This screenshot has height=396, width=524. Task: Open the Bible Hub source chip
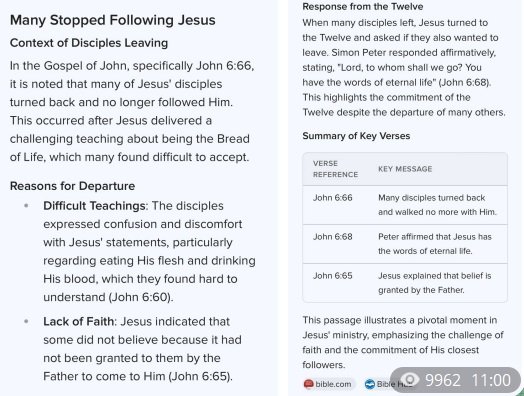coord(389,384)
